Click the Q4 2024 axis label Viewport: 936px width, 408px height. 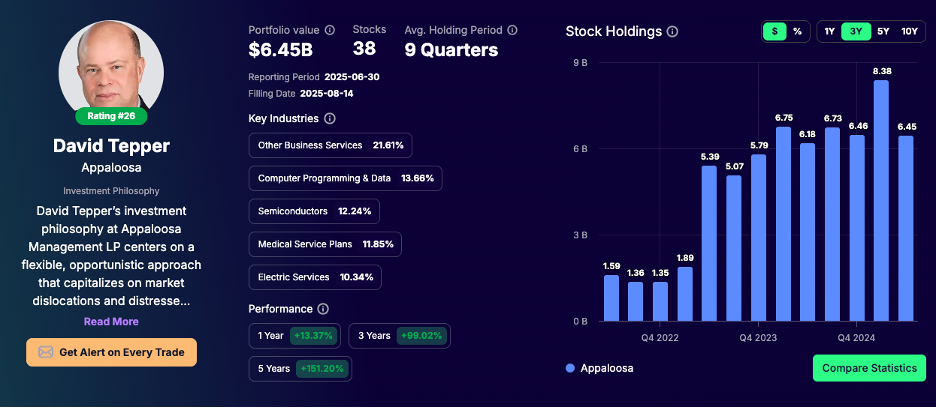856,338
